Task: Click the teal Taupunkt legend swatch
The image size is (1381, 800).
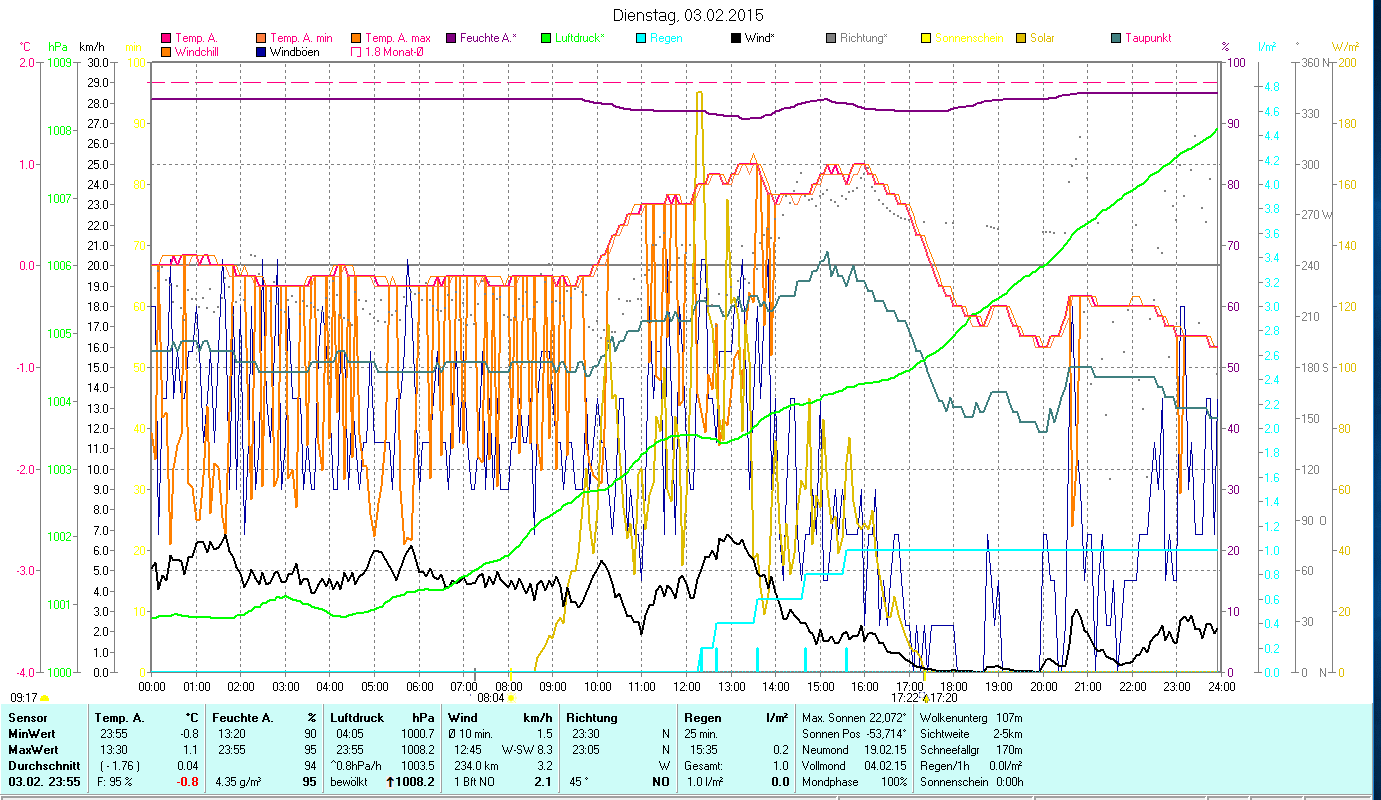Action: pos(1115,38)
